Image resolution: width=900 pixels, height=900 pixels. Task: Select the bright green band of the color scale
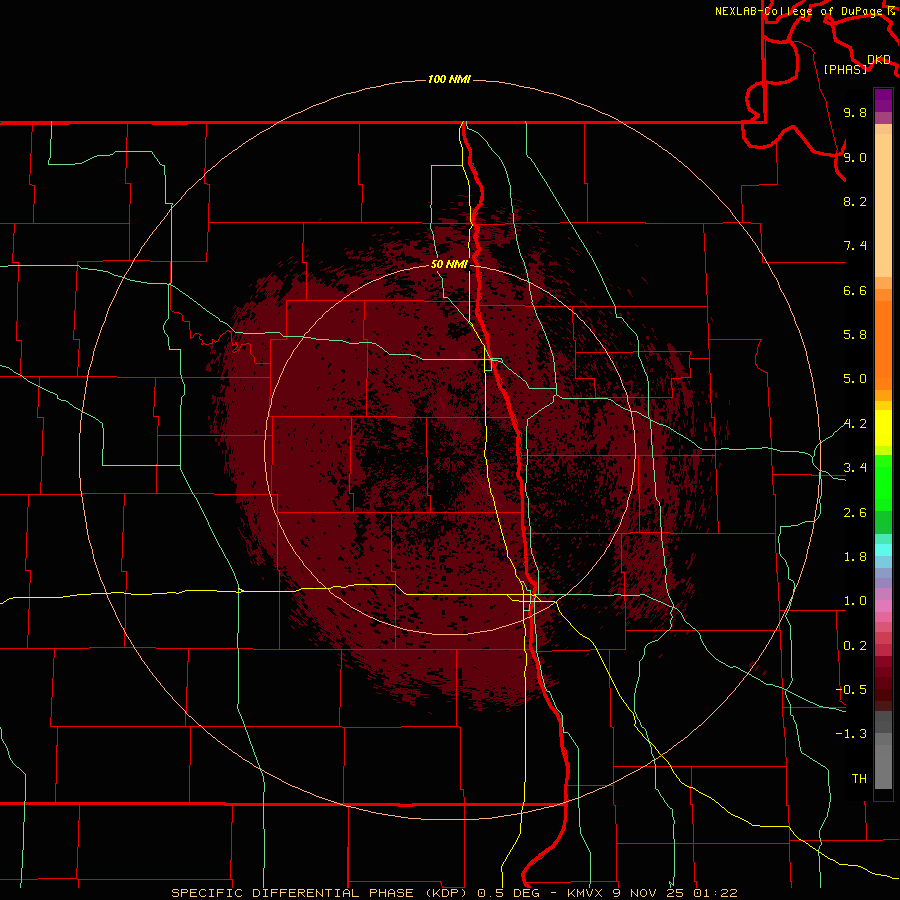(x=883, y=484)
